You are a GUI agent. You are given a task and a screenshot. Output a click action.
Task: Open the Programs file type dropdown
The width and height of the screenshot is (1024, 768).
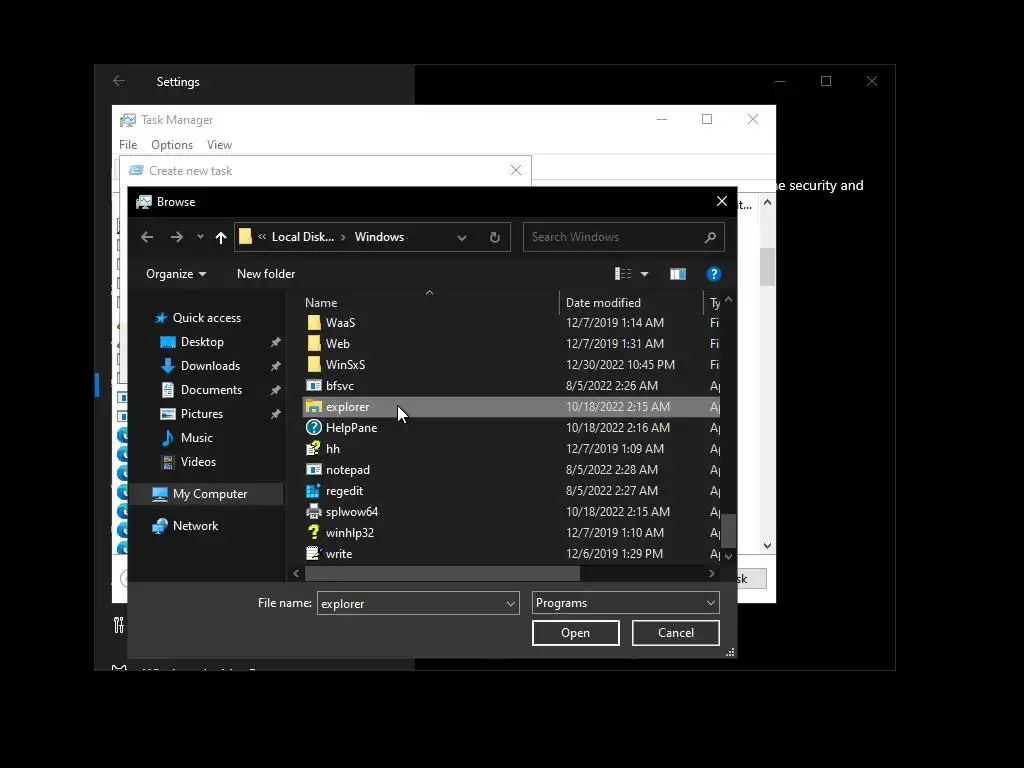pyautogui.click(x=626, y=603)
